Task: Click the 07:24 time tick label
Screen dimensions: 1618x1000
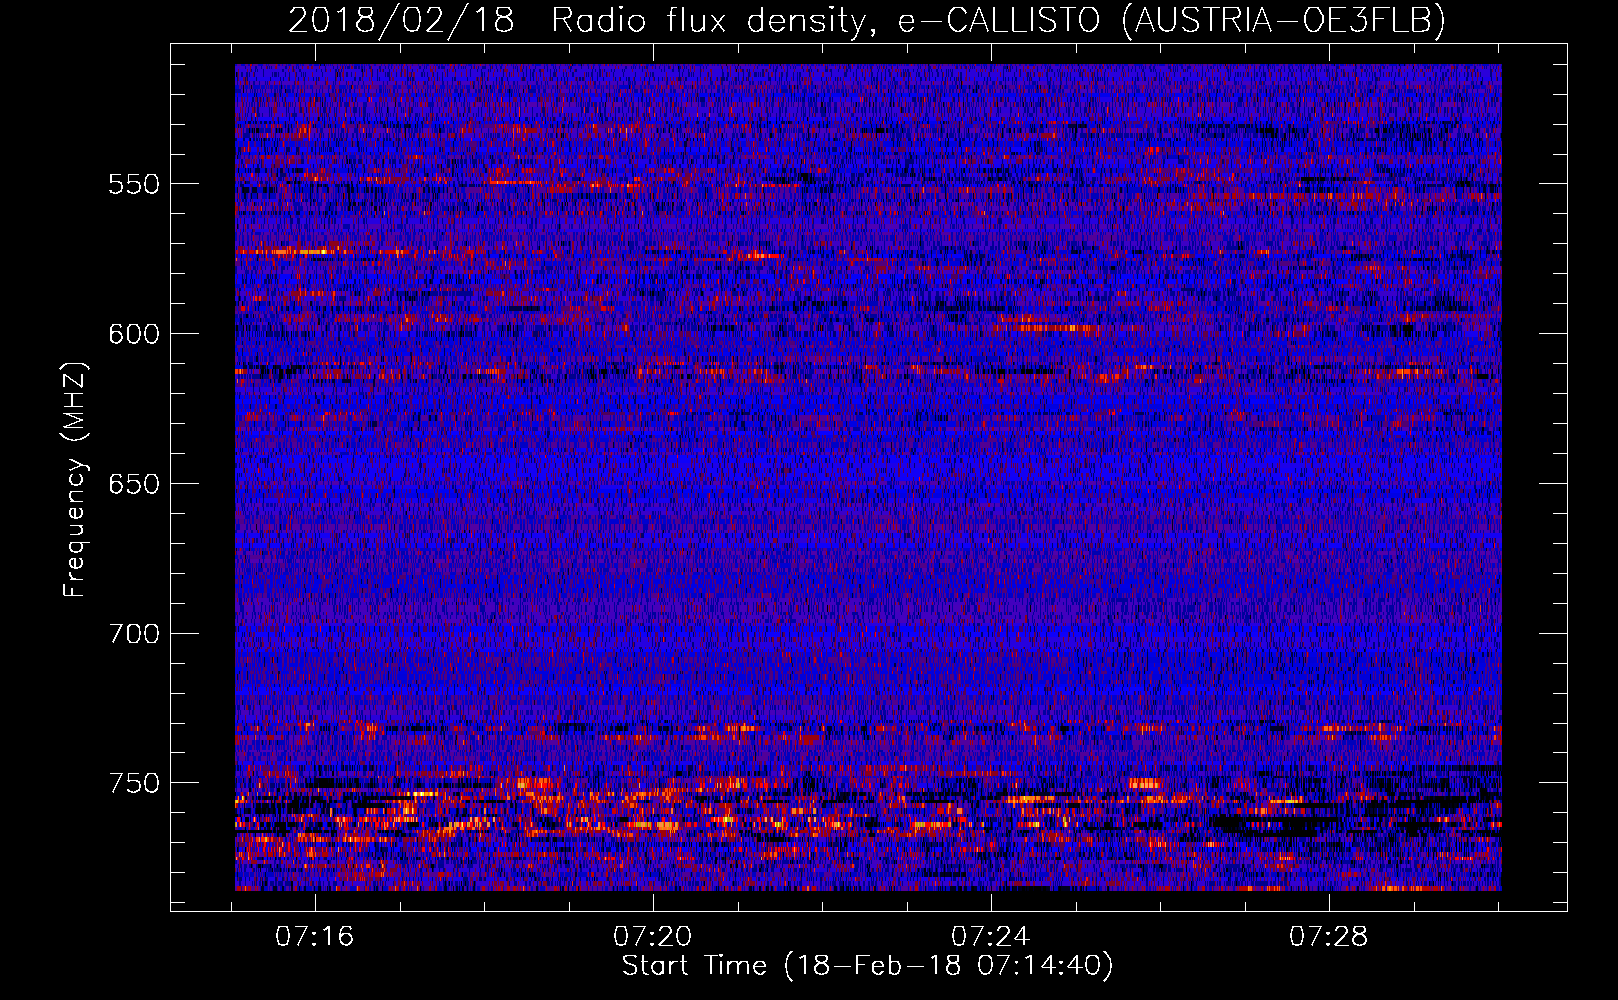Action: click(990, 937)
